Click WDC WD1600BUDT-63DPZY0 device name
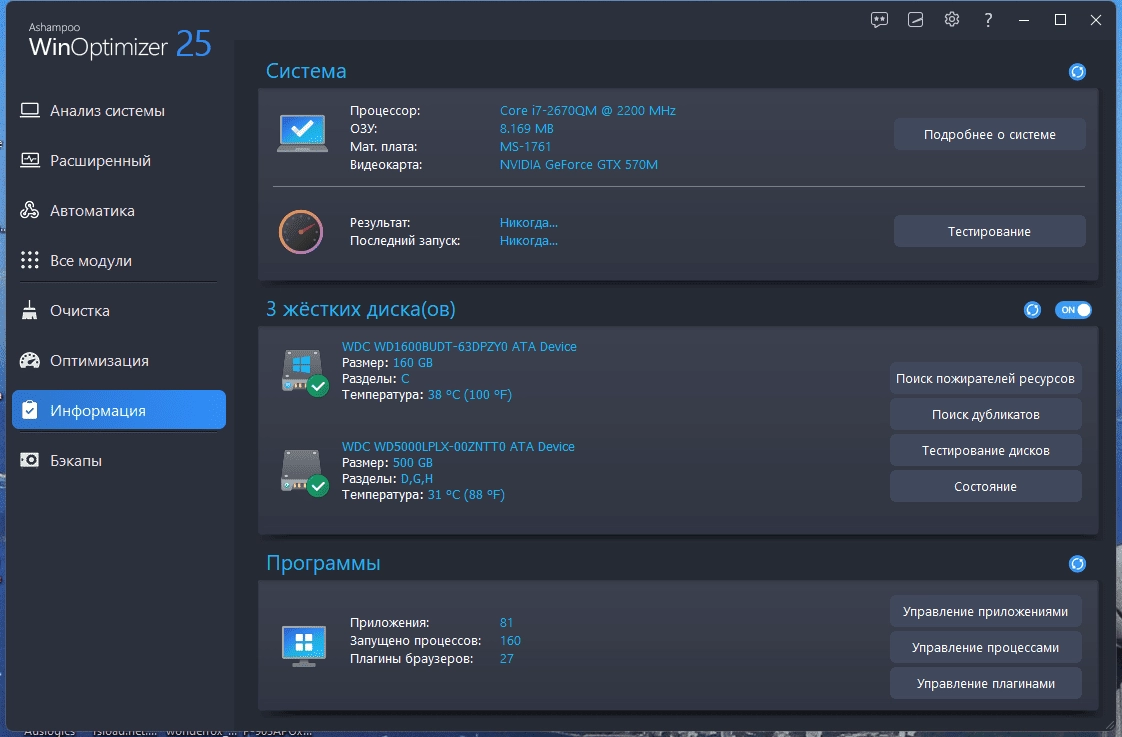The height and width of the screenshot is (737, 1122). tap(459, 346)
